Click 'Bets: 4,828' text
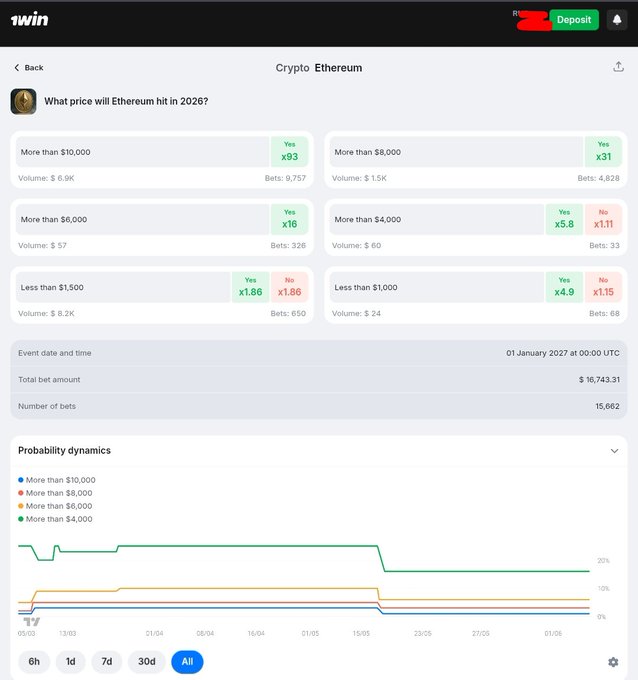The height and width of the screenshot is (680, 638). [x=599, y=178]
